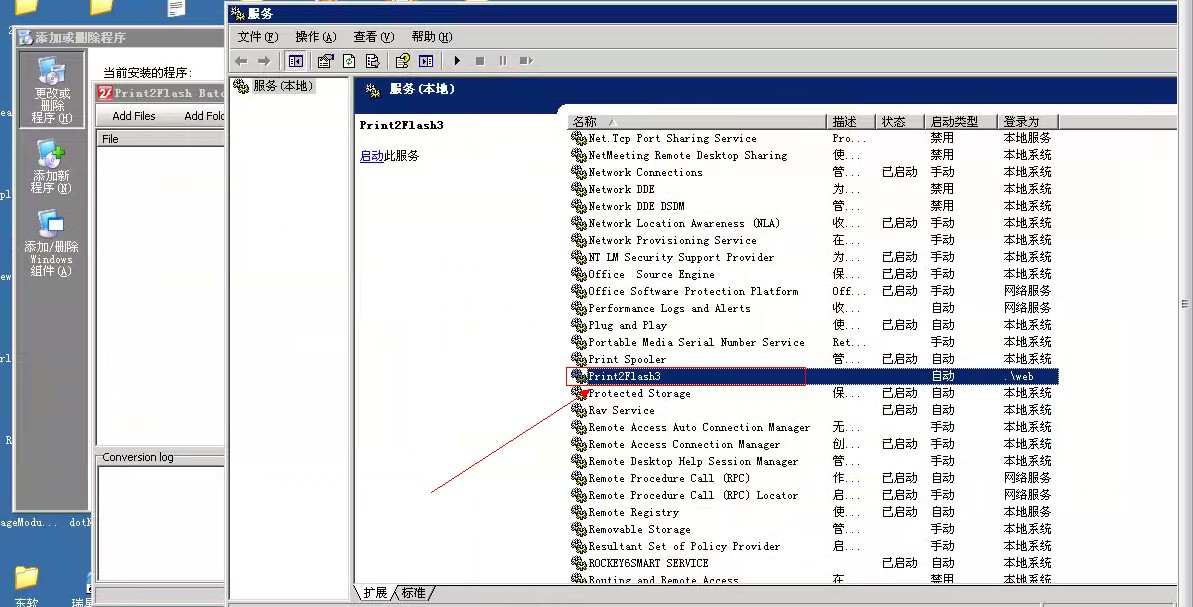Click the gear icon of Office Source Engine
Screen dimensions: 1193x607
click(579, 275)
